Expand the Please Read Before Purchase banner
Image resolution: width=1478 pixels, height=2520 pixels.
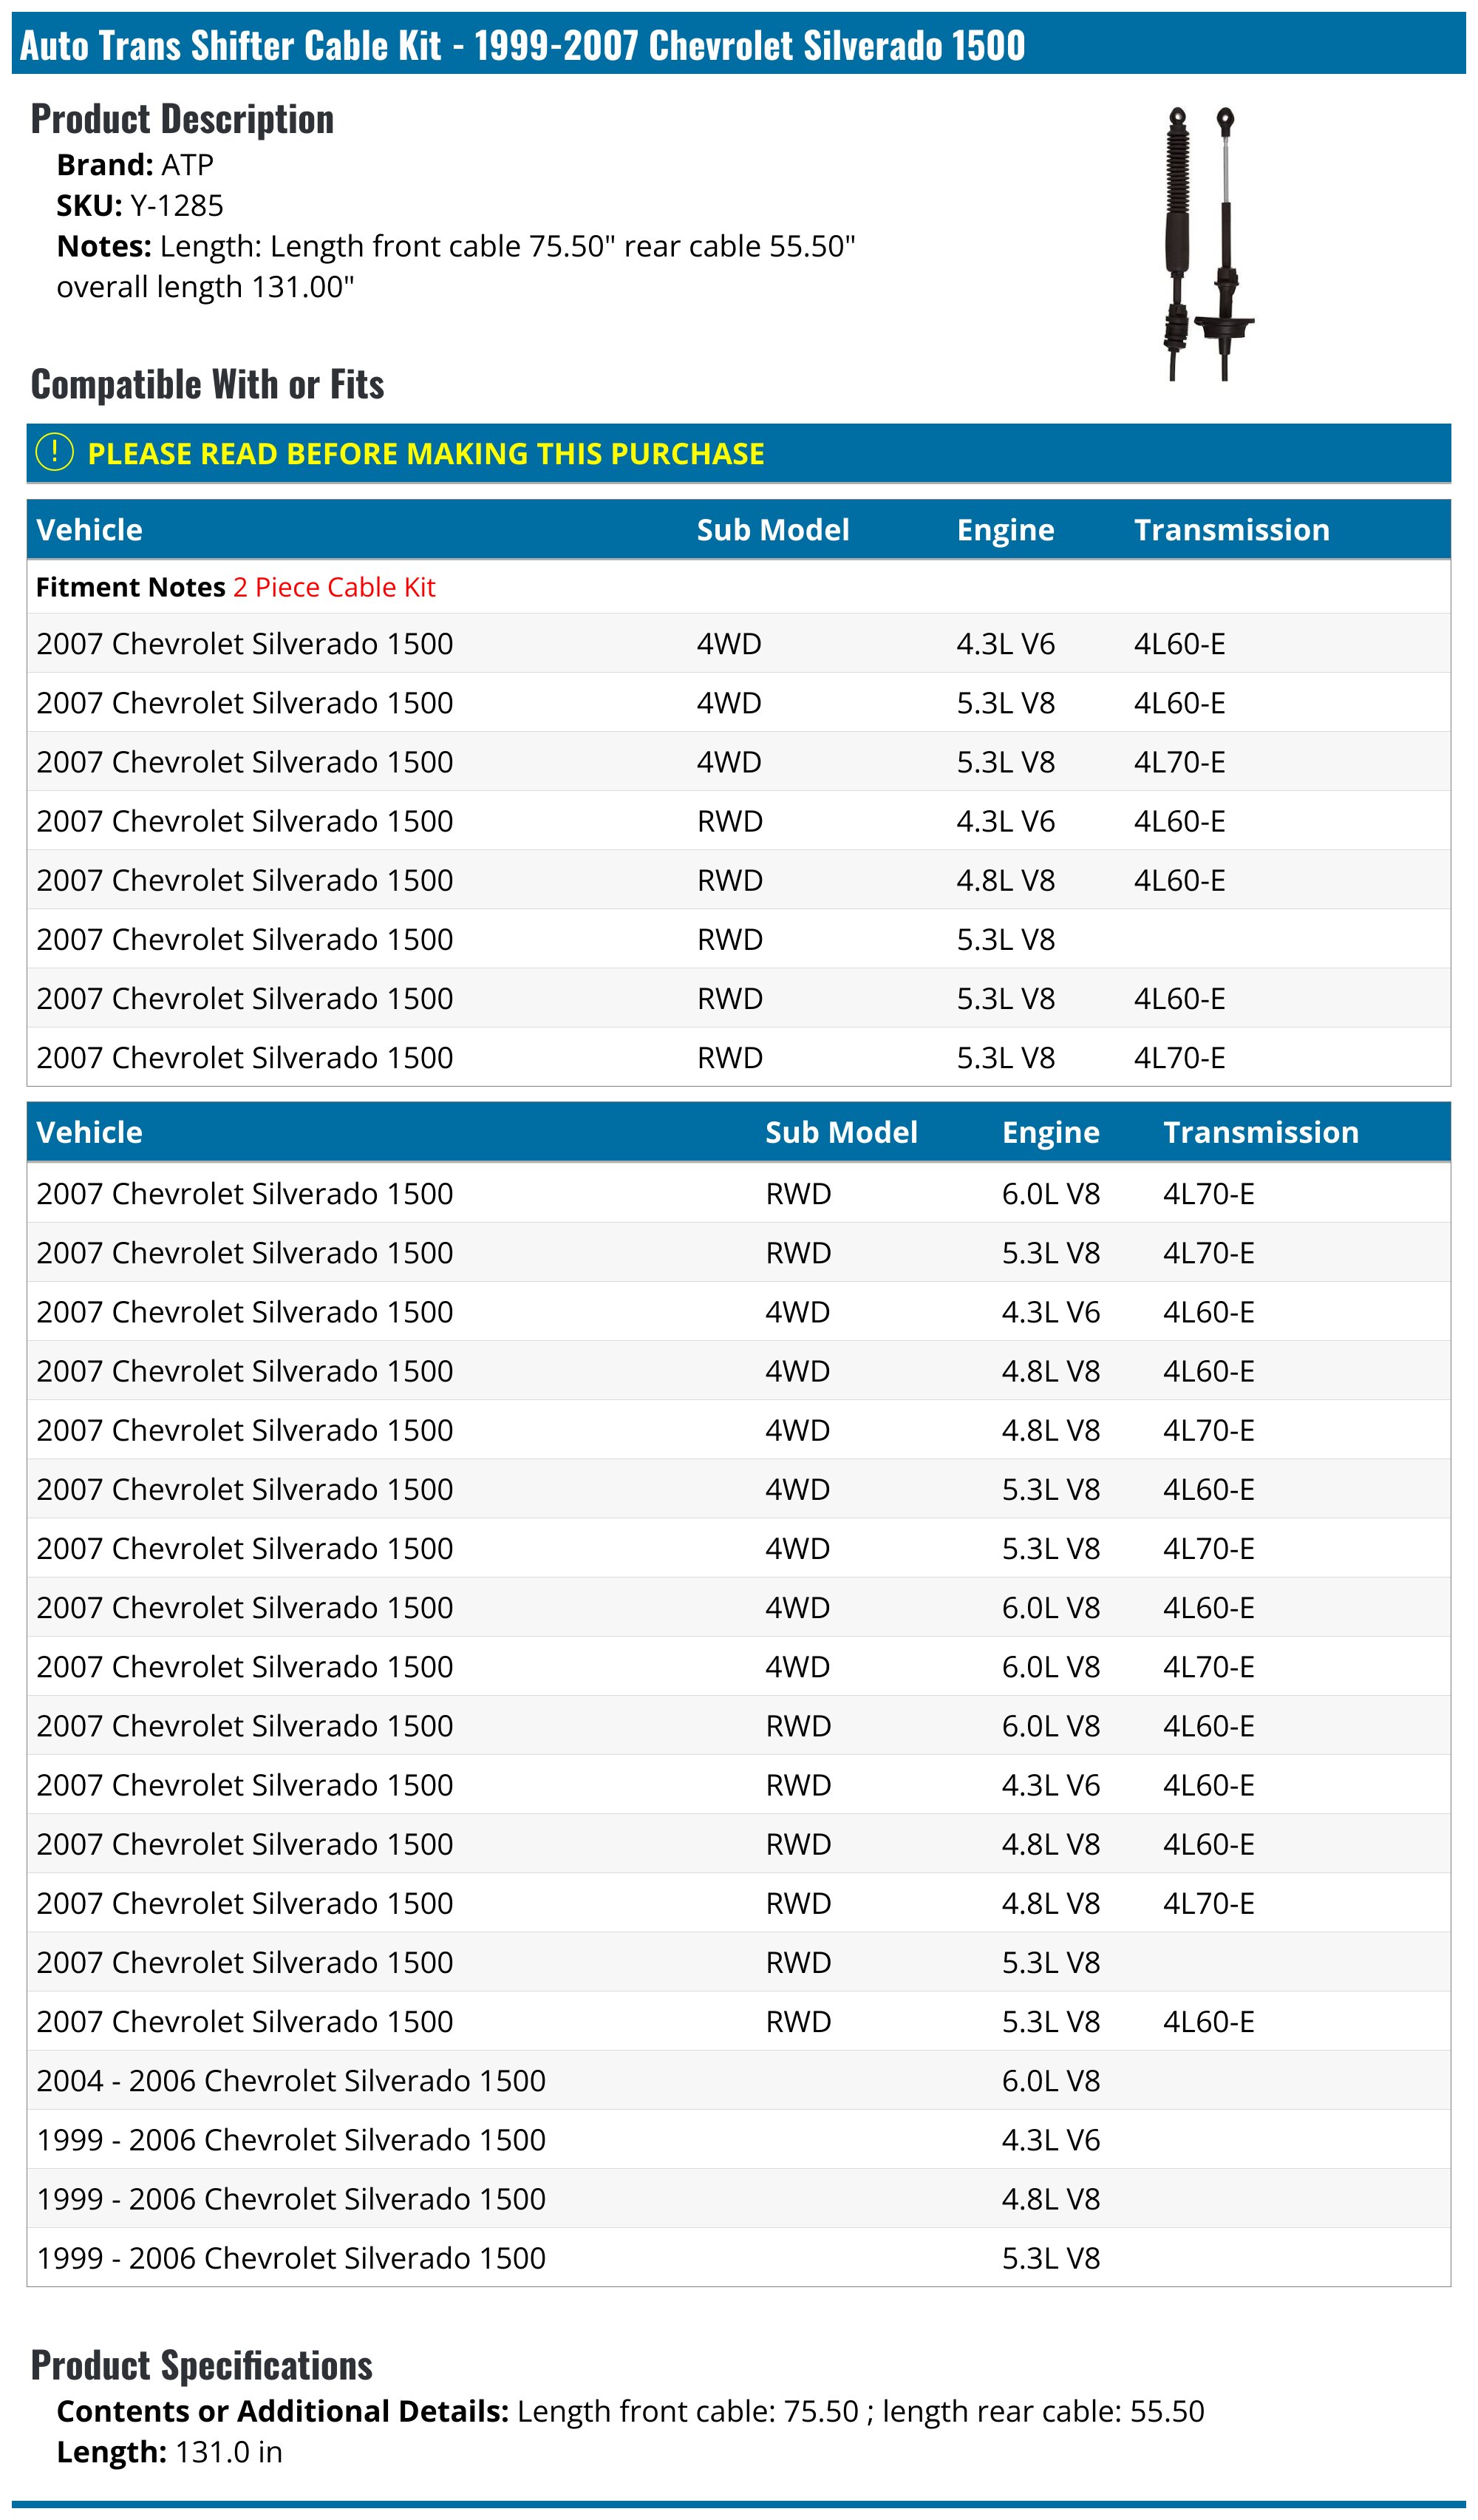click(738, 453)
